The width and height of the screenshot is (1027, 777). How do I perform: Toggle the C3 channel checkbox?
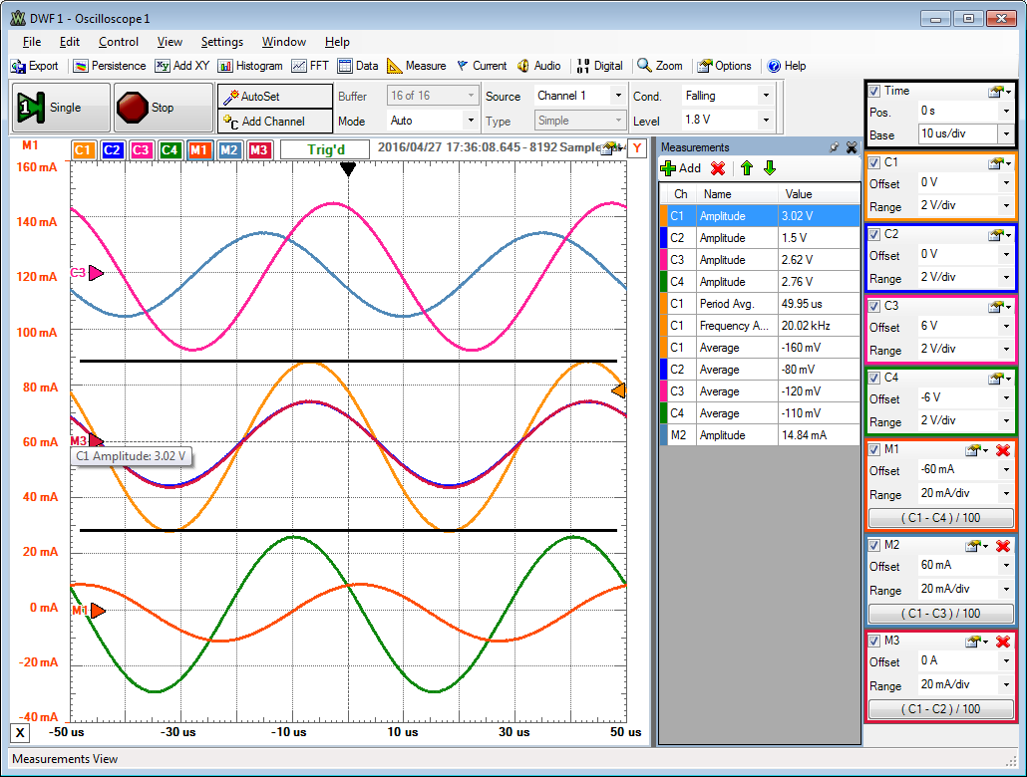pyautogui.click(x=875, y=306)
